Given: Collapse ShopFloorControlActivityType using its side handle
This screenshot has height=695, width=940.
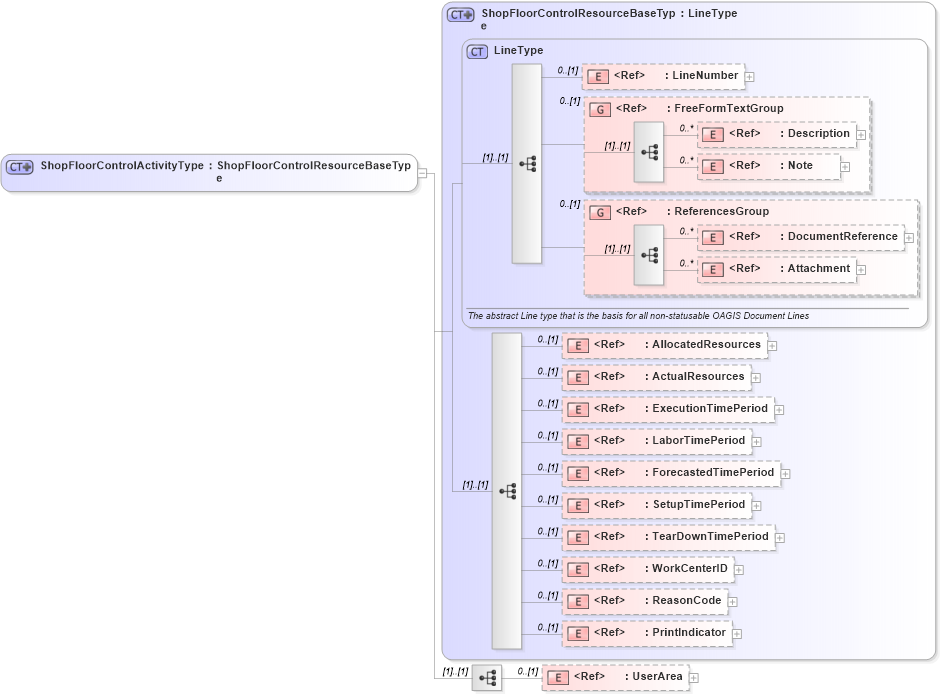Looking at the screenshot, I should (x=423, y=172).
